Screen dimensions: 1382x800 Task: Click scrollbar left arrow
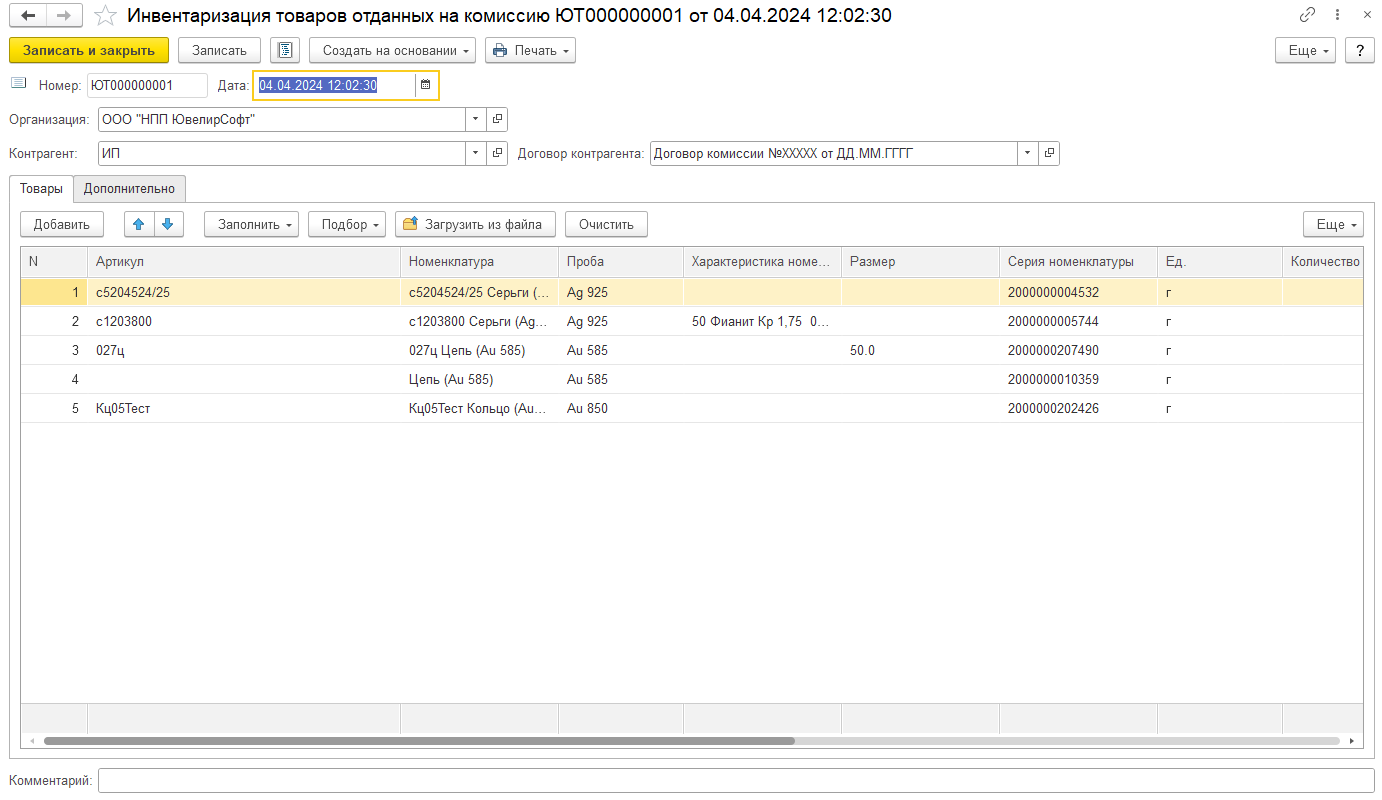point(32,741)
